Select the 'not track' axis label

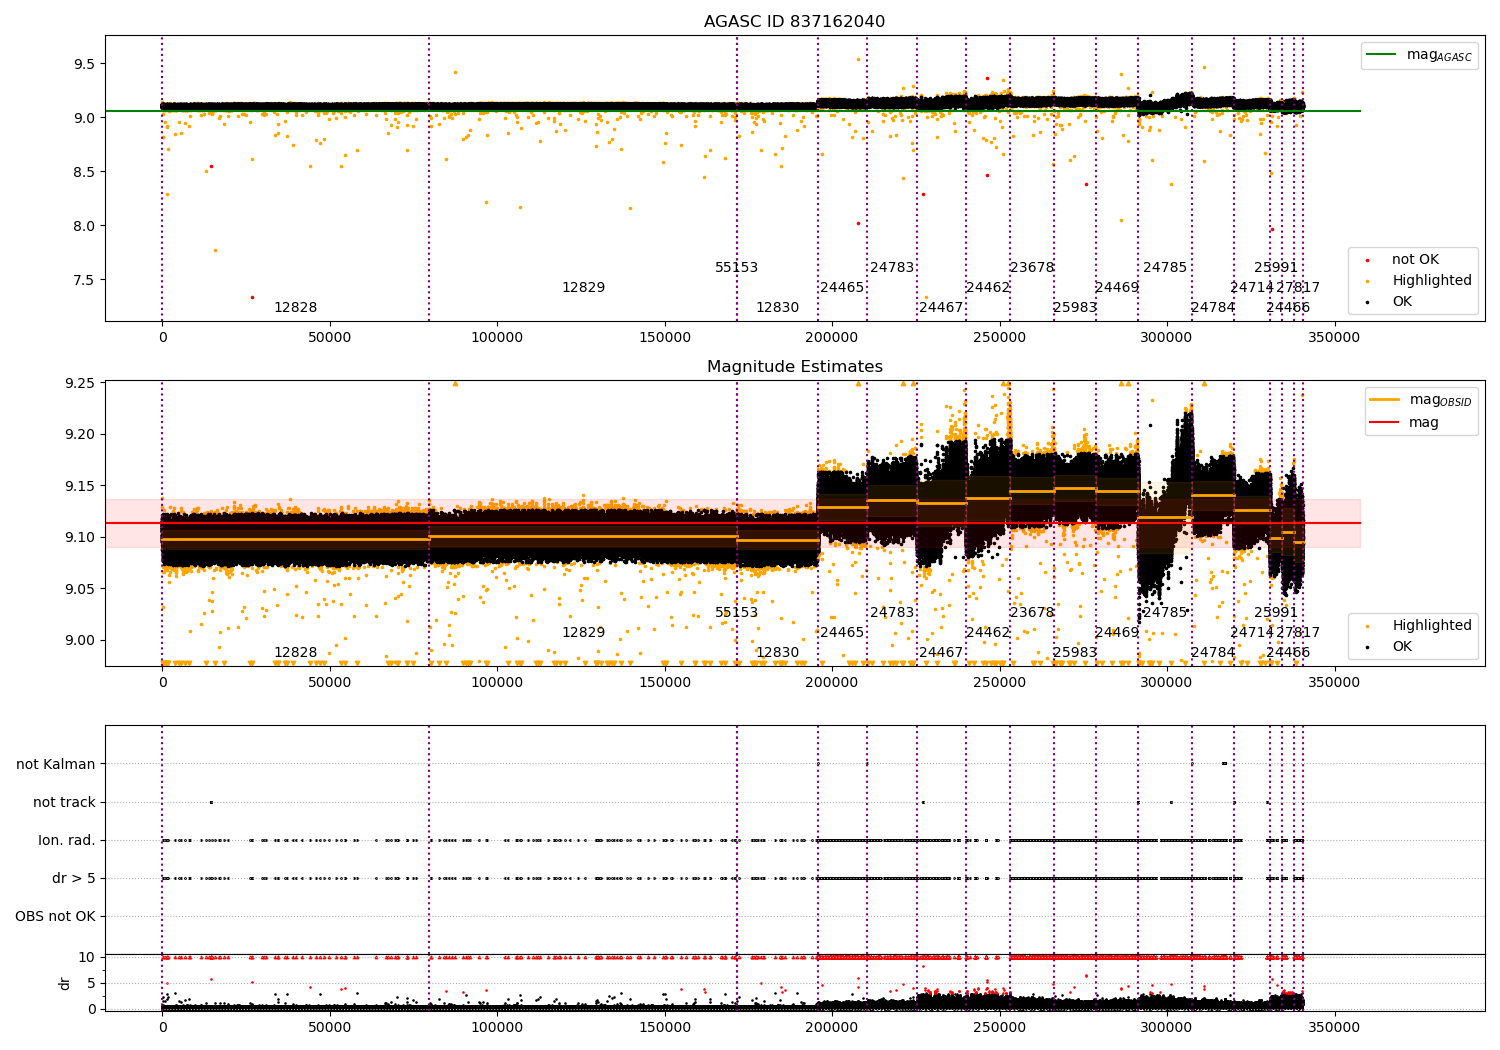point(64,803)
